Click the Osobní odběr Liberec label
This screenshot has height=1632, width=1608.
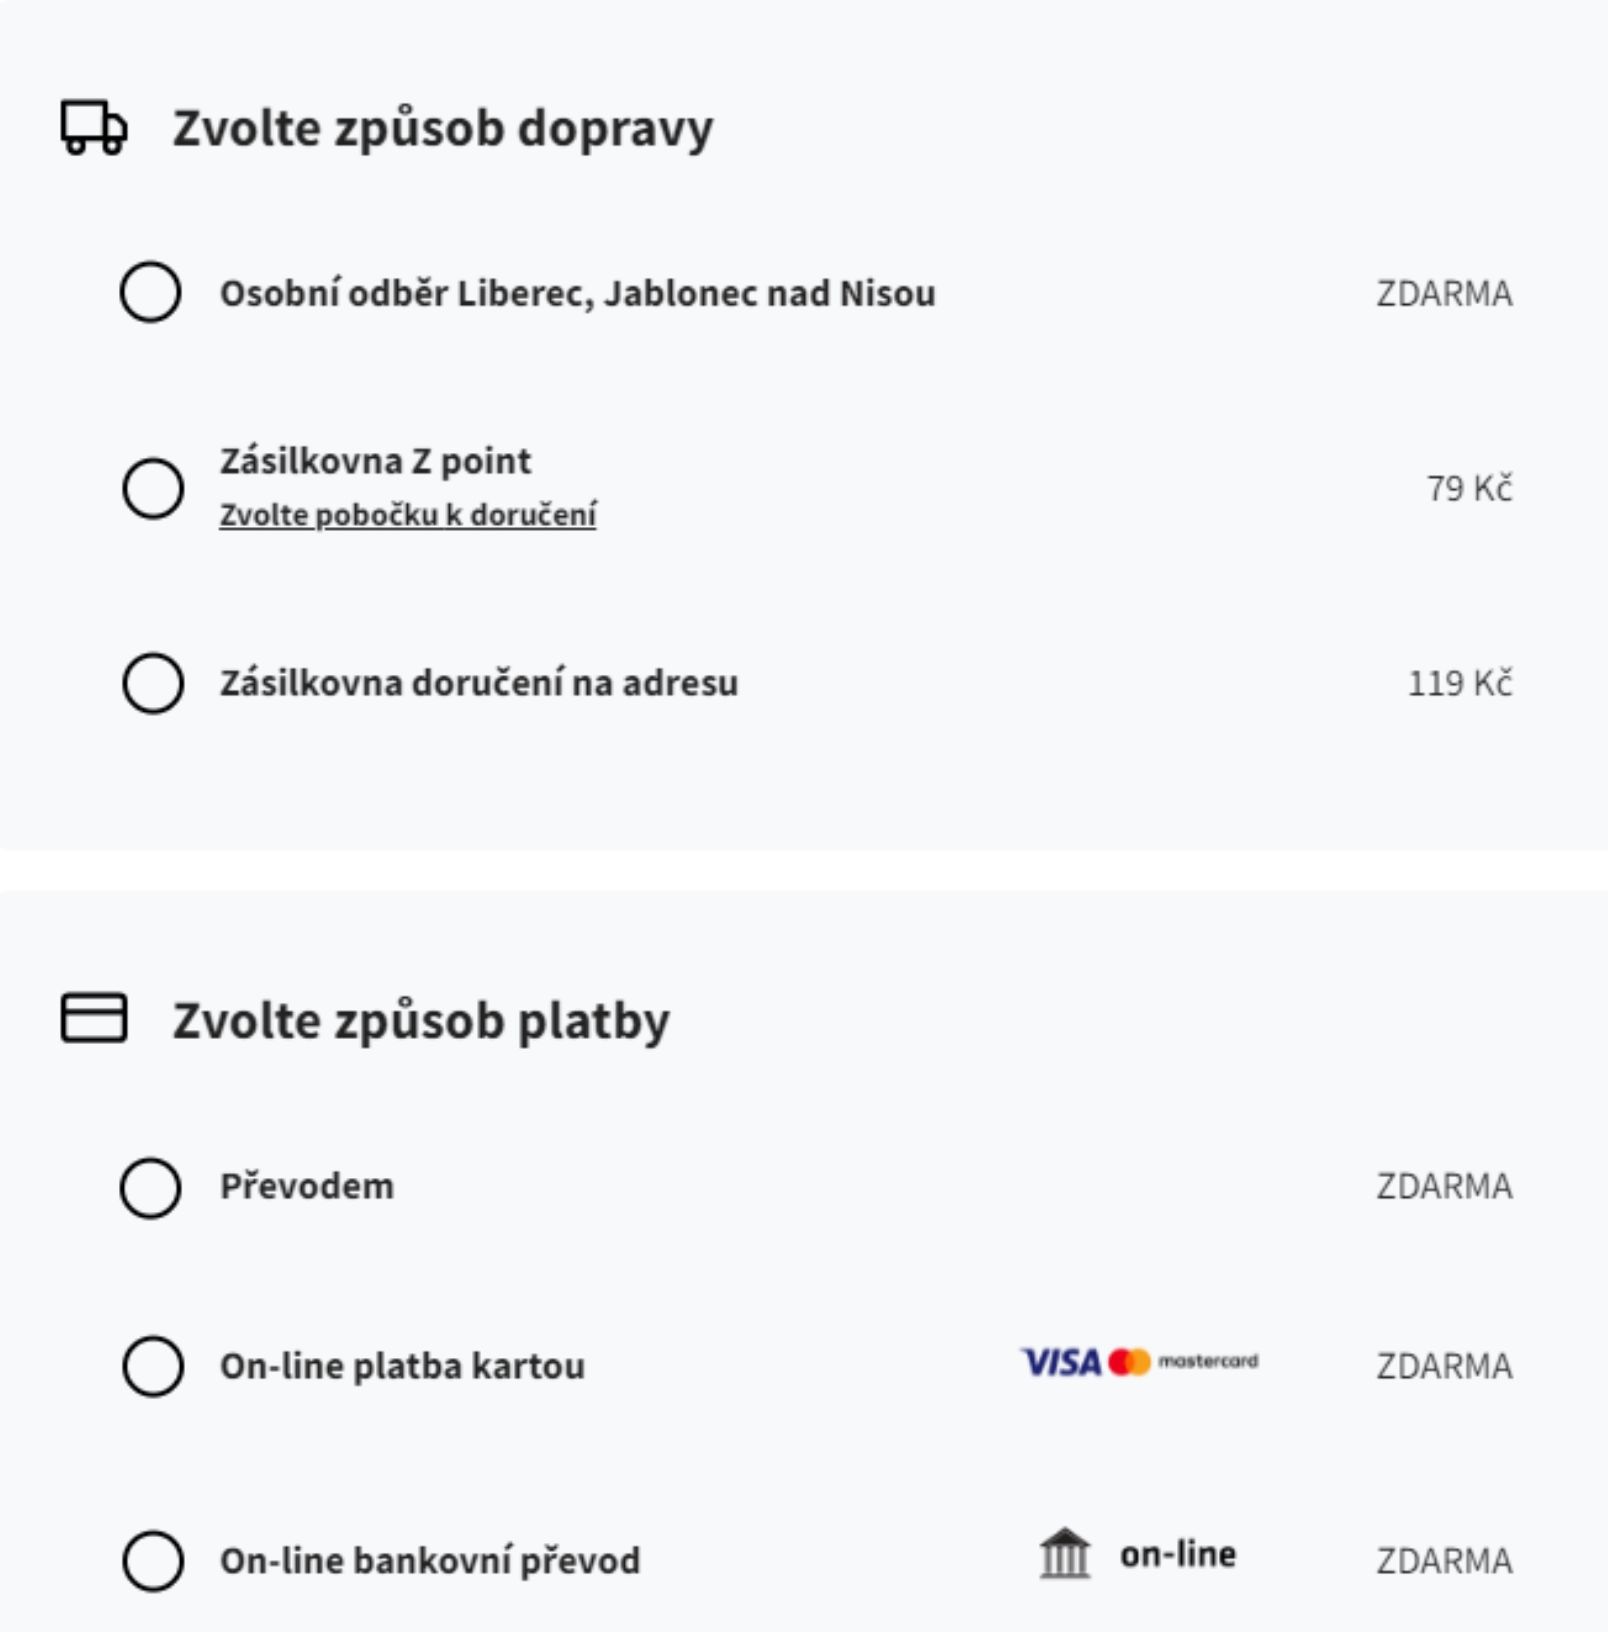coord(578,293)
